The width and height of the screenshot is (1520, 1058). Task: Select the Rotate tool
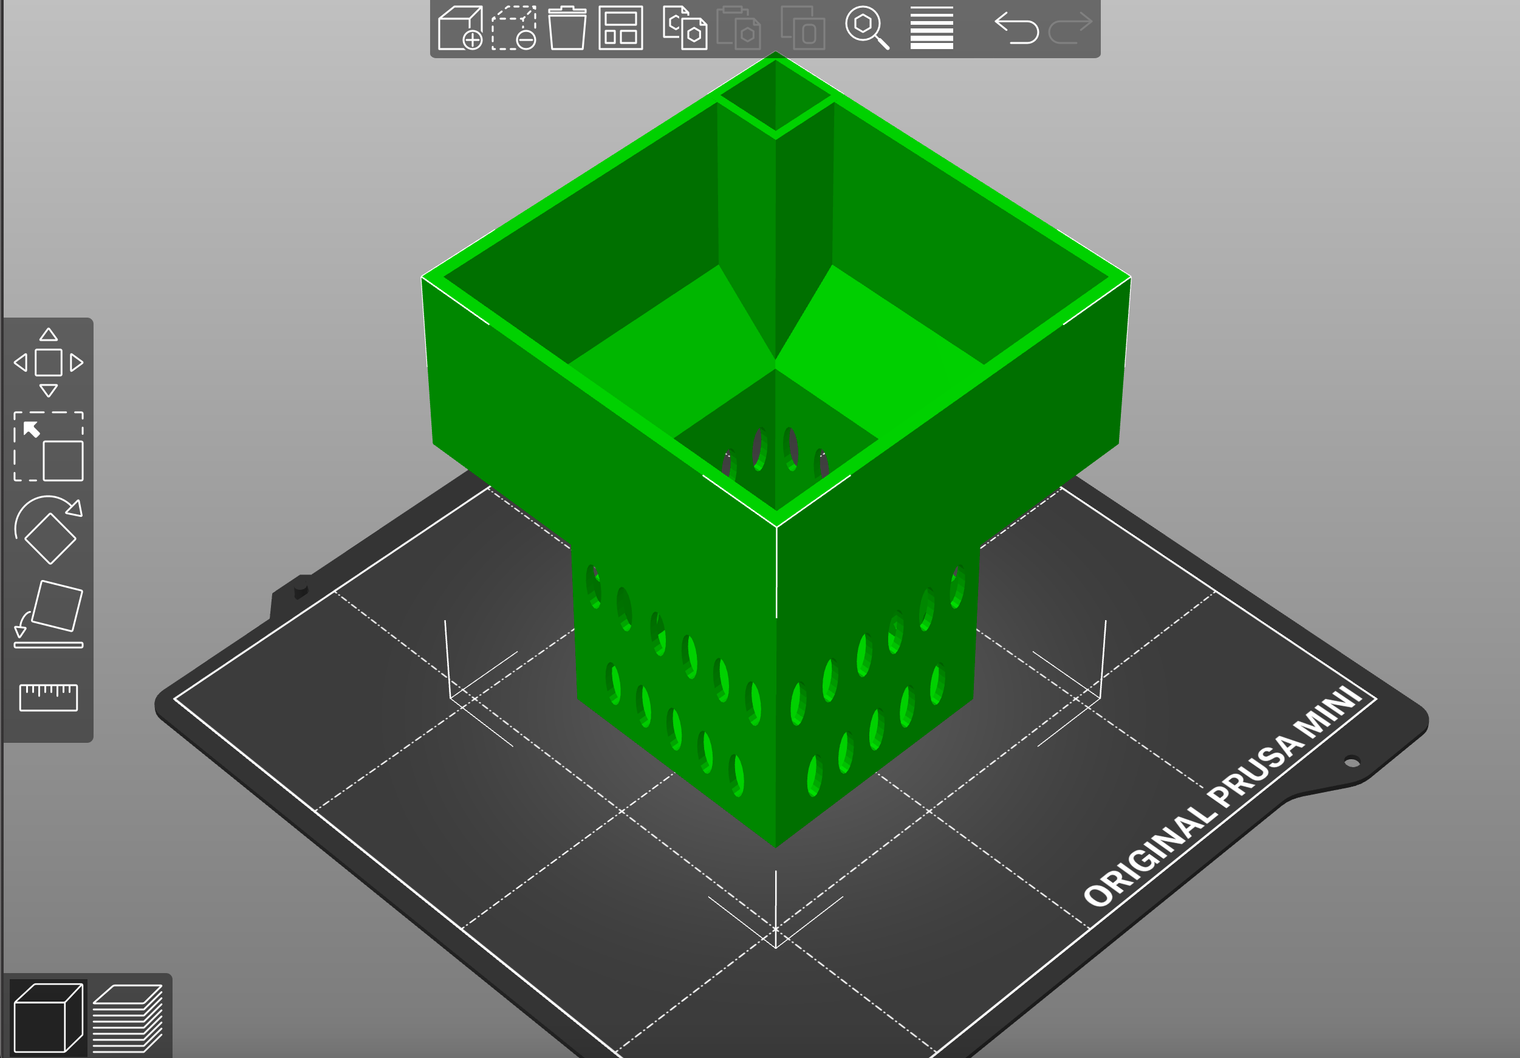[x=48, y=530]
